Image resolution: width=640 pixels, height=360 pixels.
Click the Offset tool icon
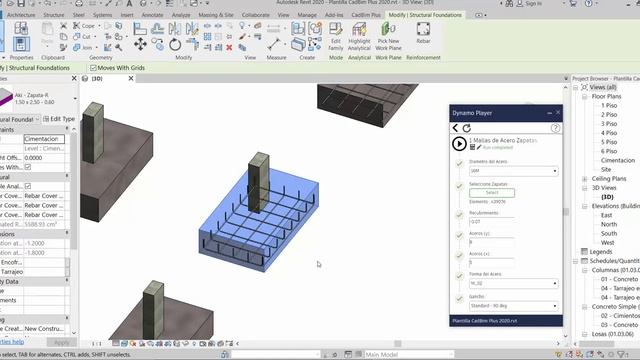pyautogui.click(x=158, y=28)
